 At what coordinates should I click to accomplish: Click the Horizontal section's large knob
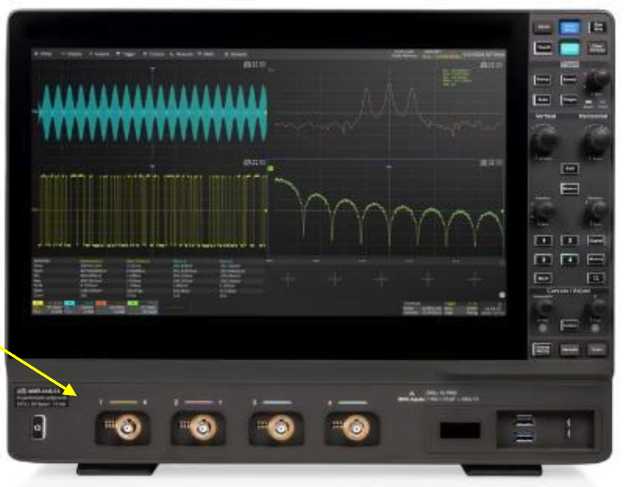(597, 143)
